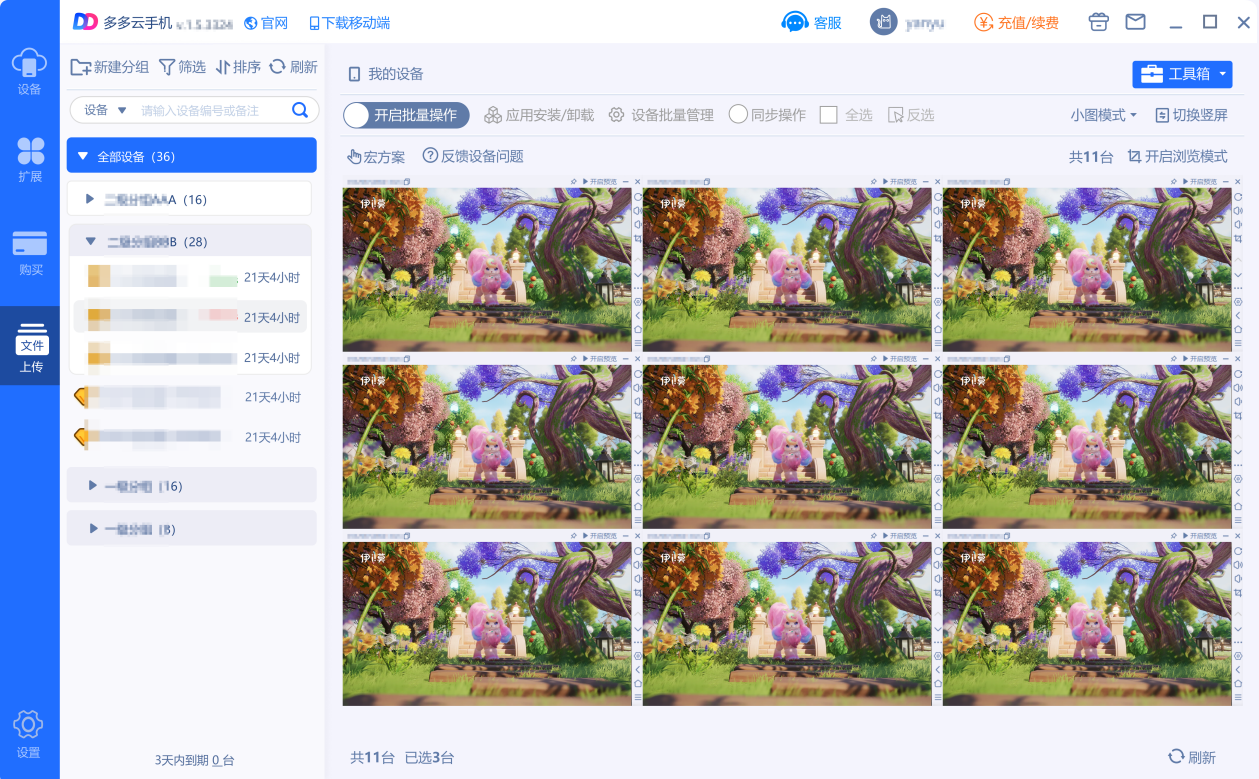Open the 文件上传 file upload section

(30, 348)
